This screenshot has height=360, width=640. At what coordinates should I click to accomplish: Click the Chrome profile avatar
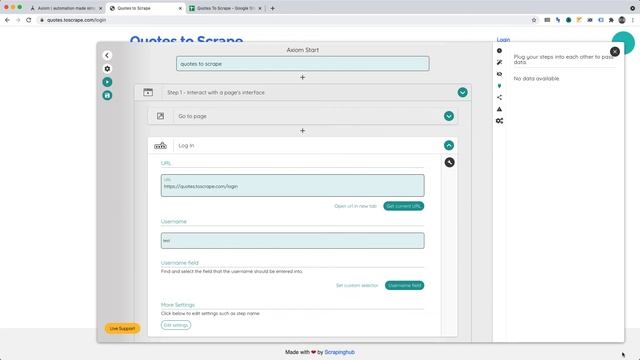[622, 20]
